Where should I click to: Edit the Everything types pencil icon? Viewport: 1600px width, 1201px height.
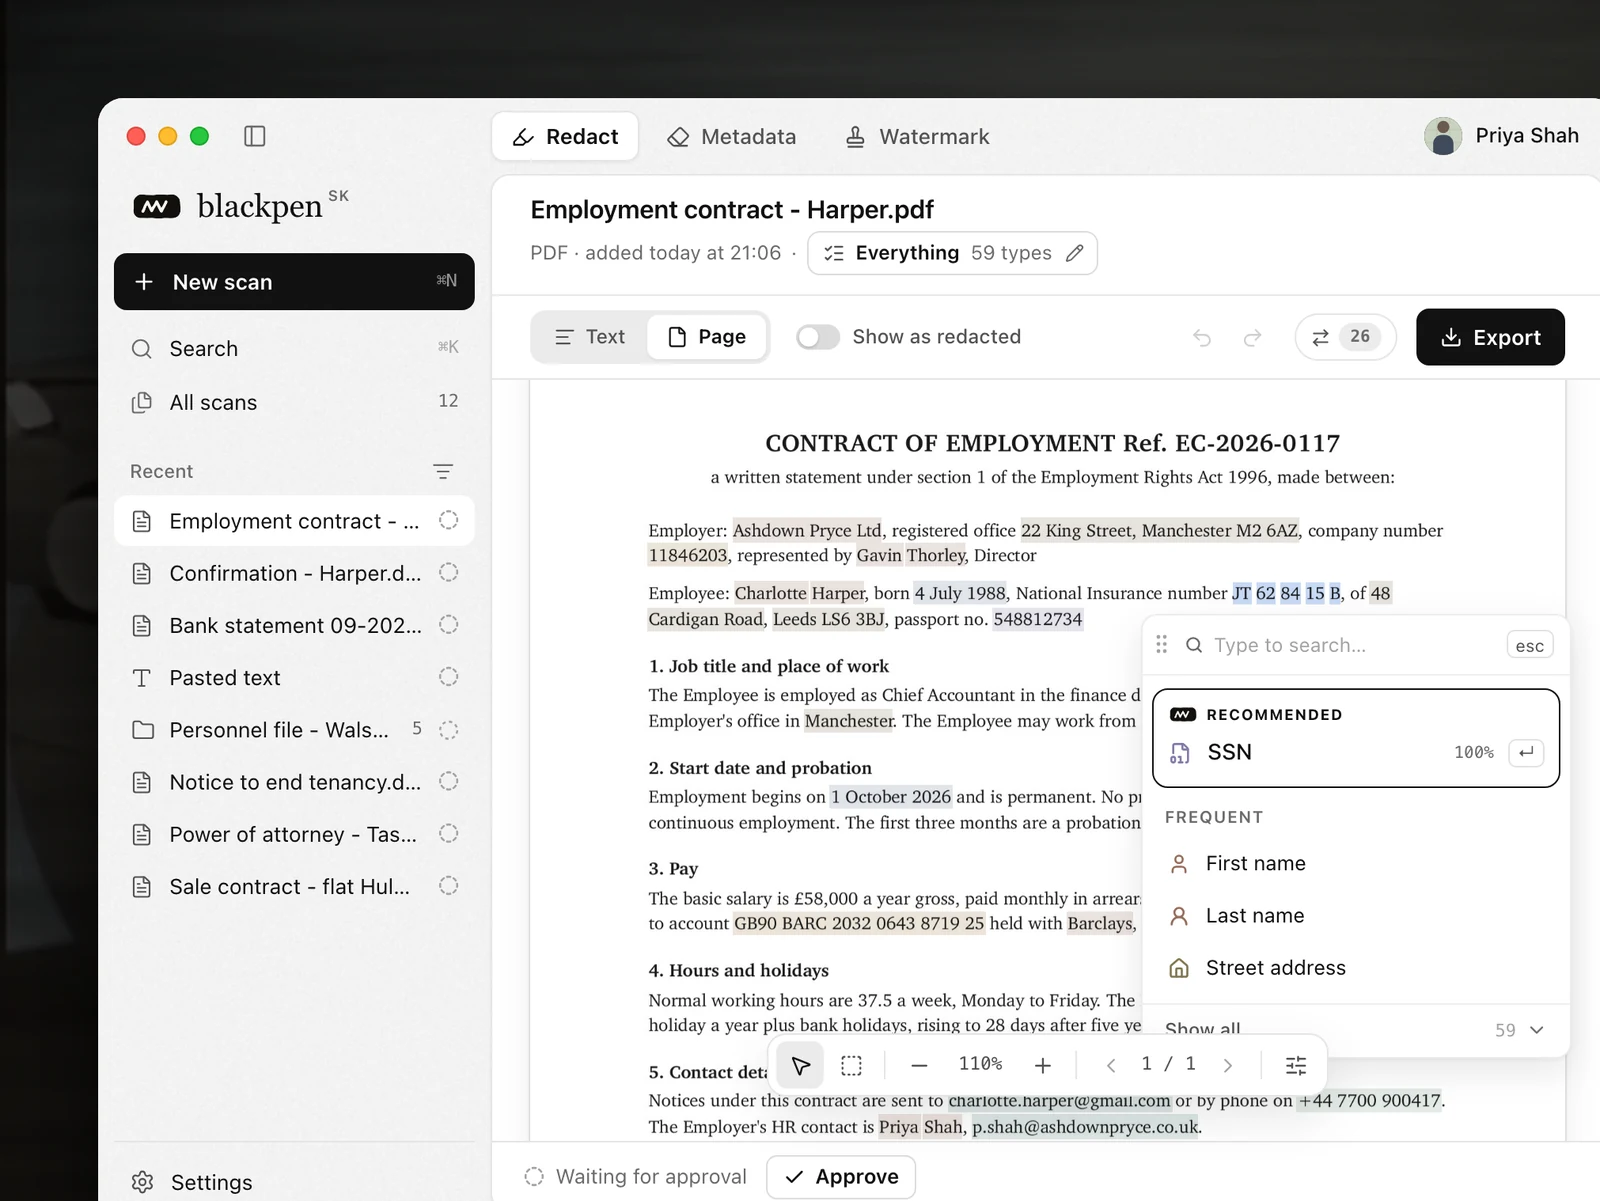coord(1074,253)
